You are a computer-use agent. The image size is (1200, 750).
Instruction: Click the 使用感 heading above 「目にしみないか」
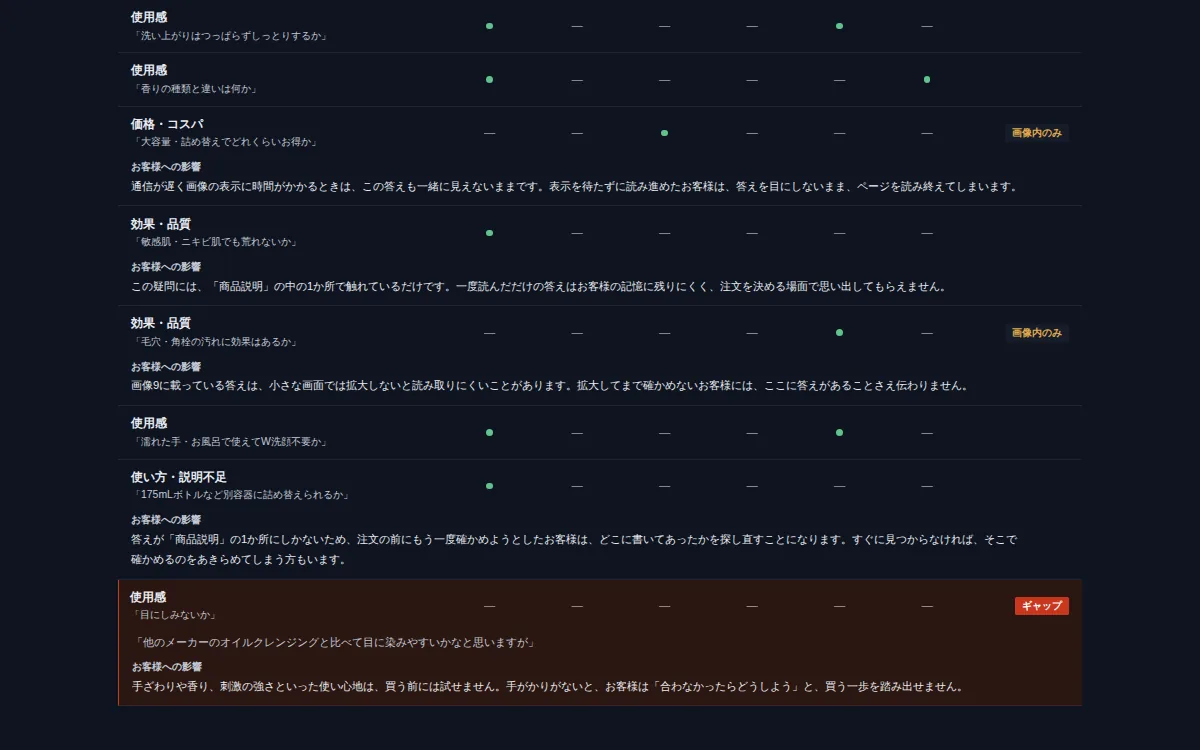pyautogui.click(x=148, y=597)
